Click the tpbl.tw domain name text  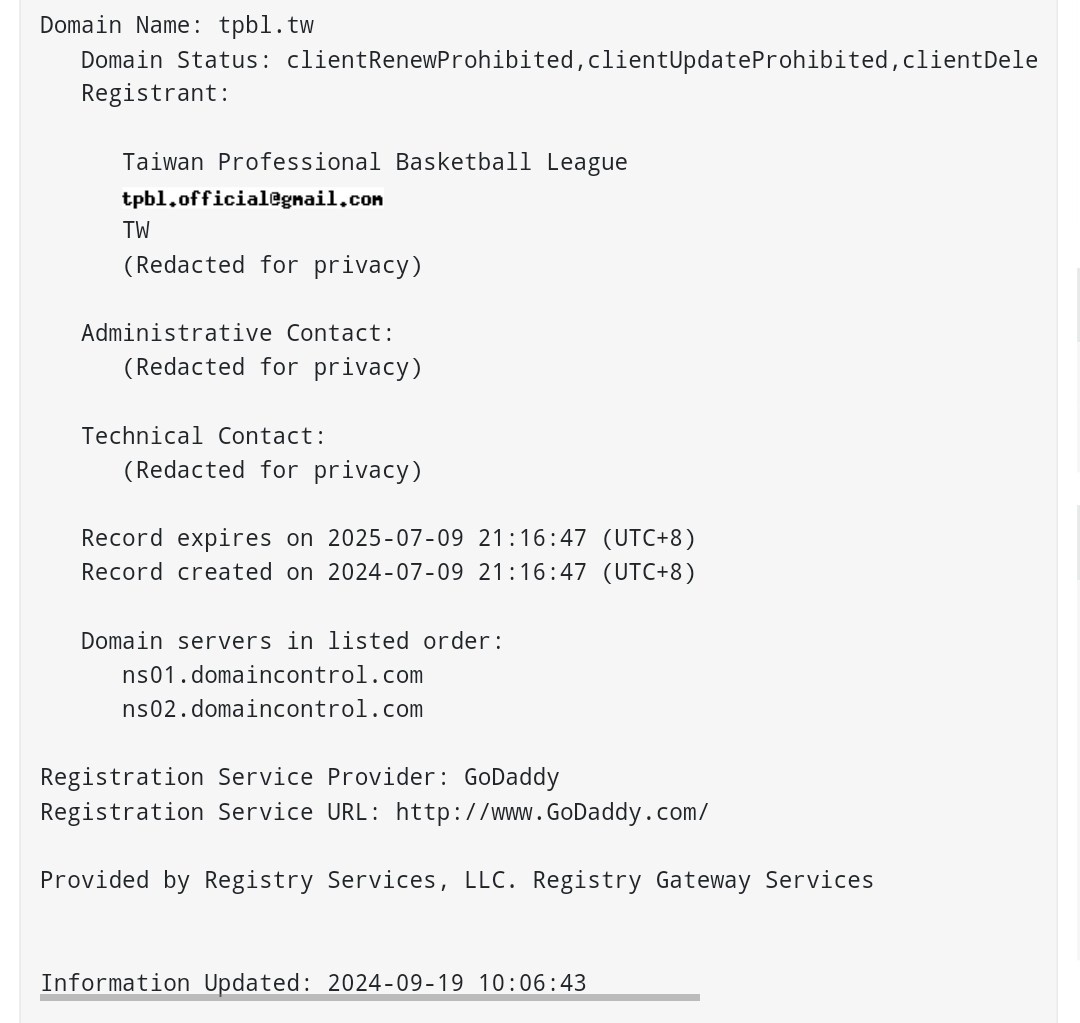click(266, 25)
